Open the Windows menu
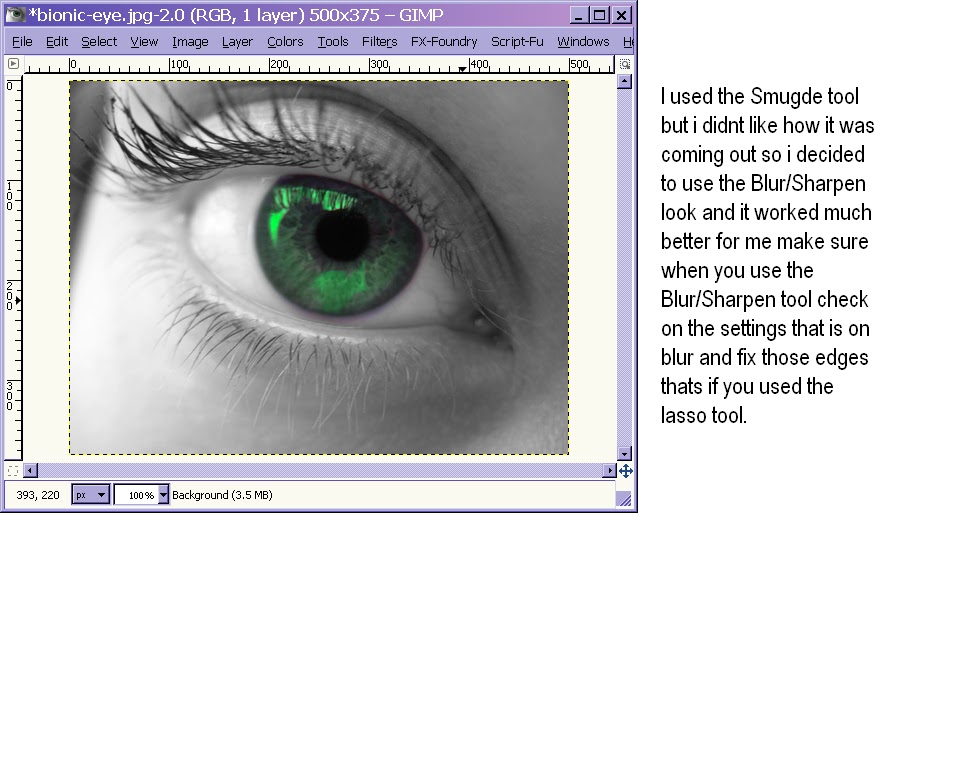 (582, 42)
